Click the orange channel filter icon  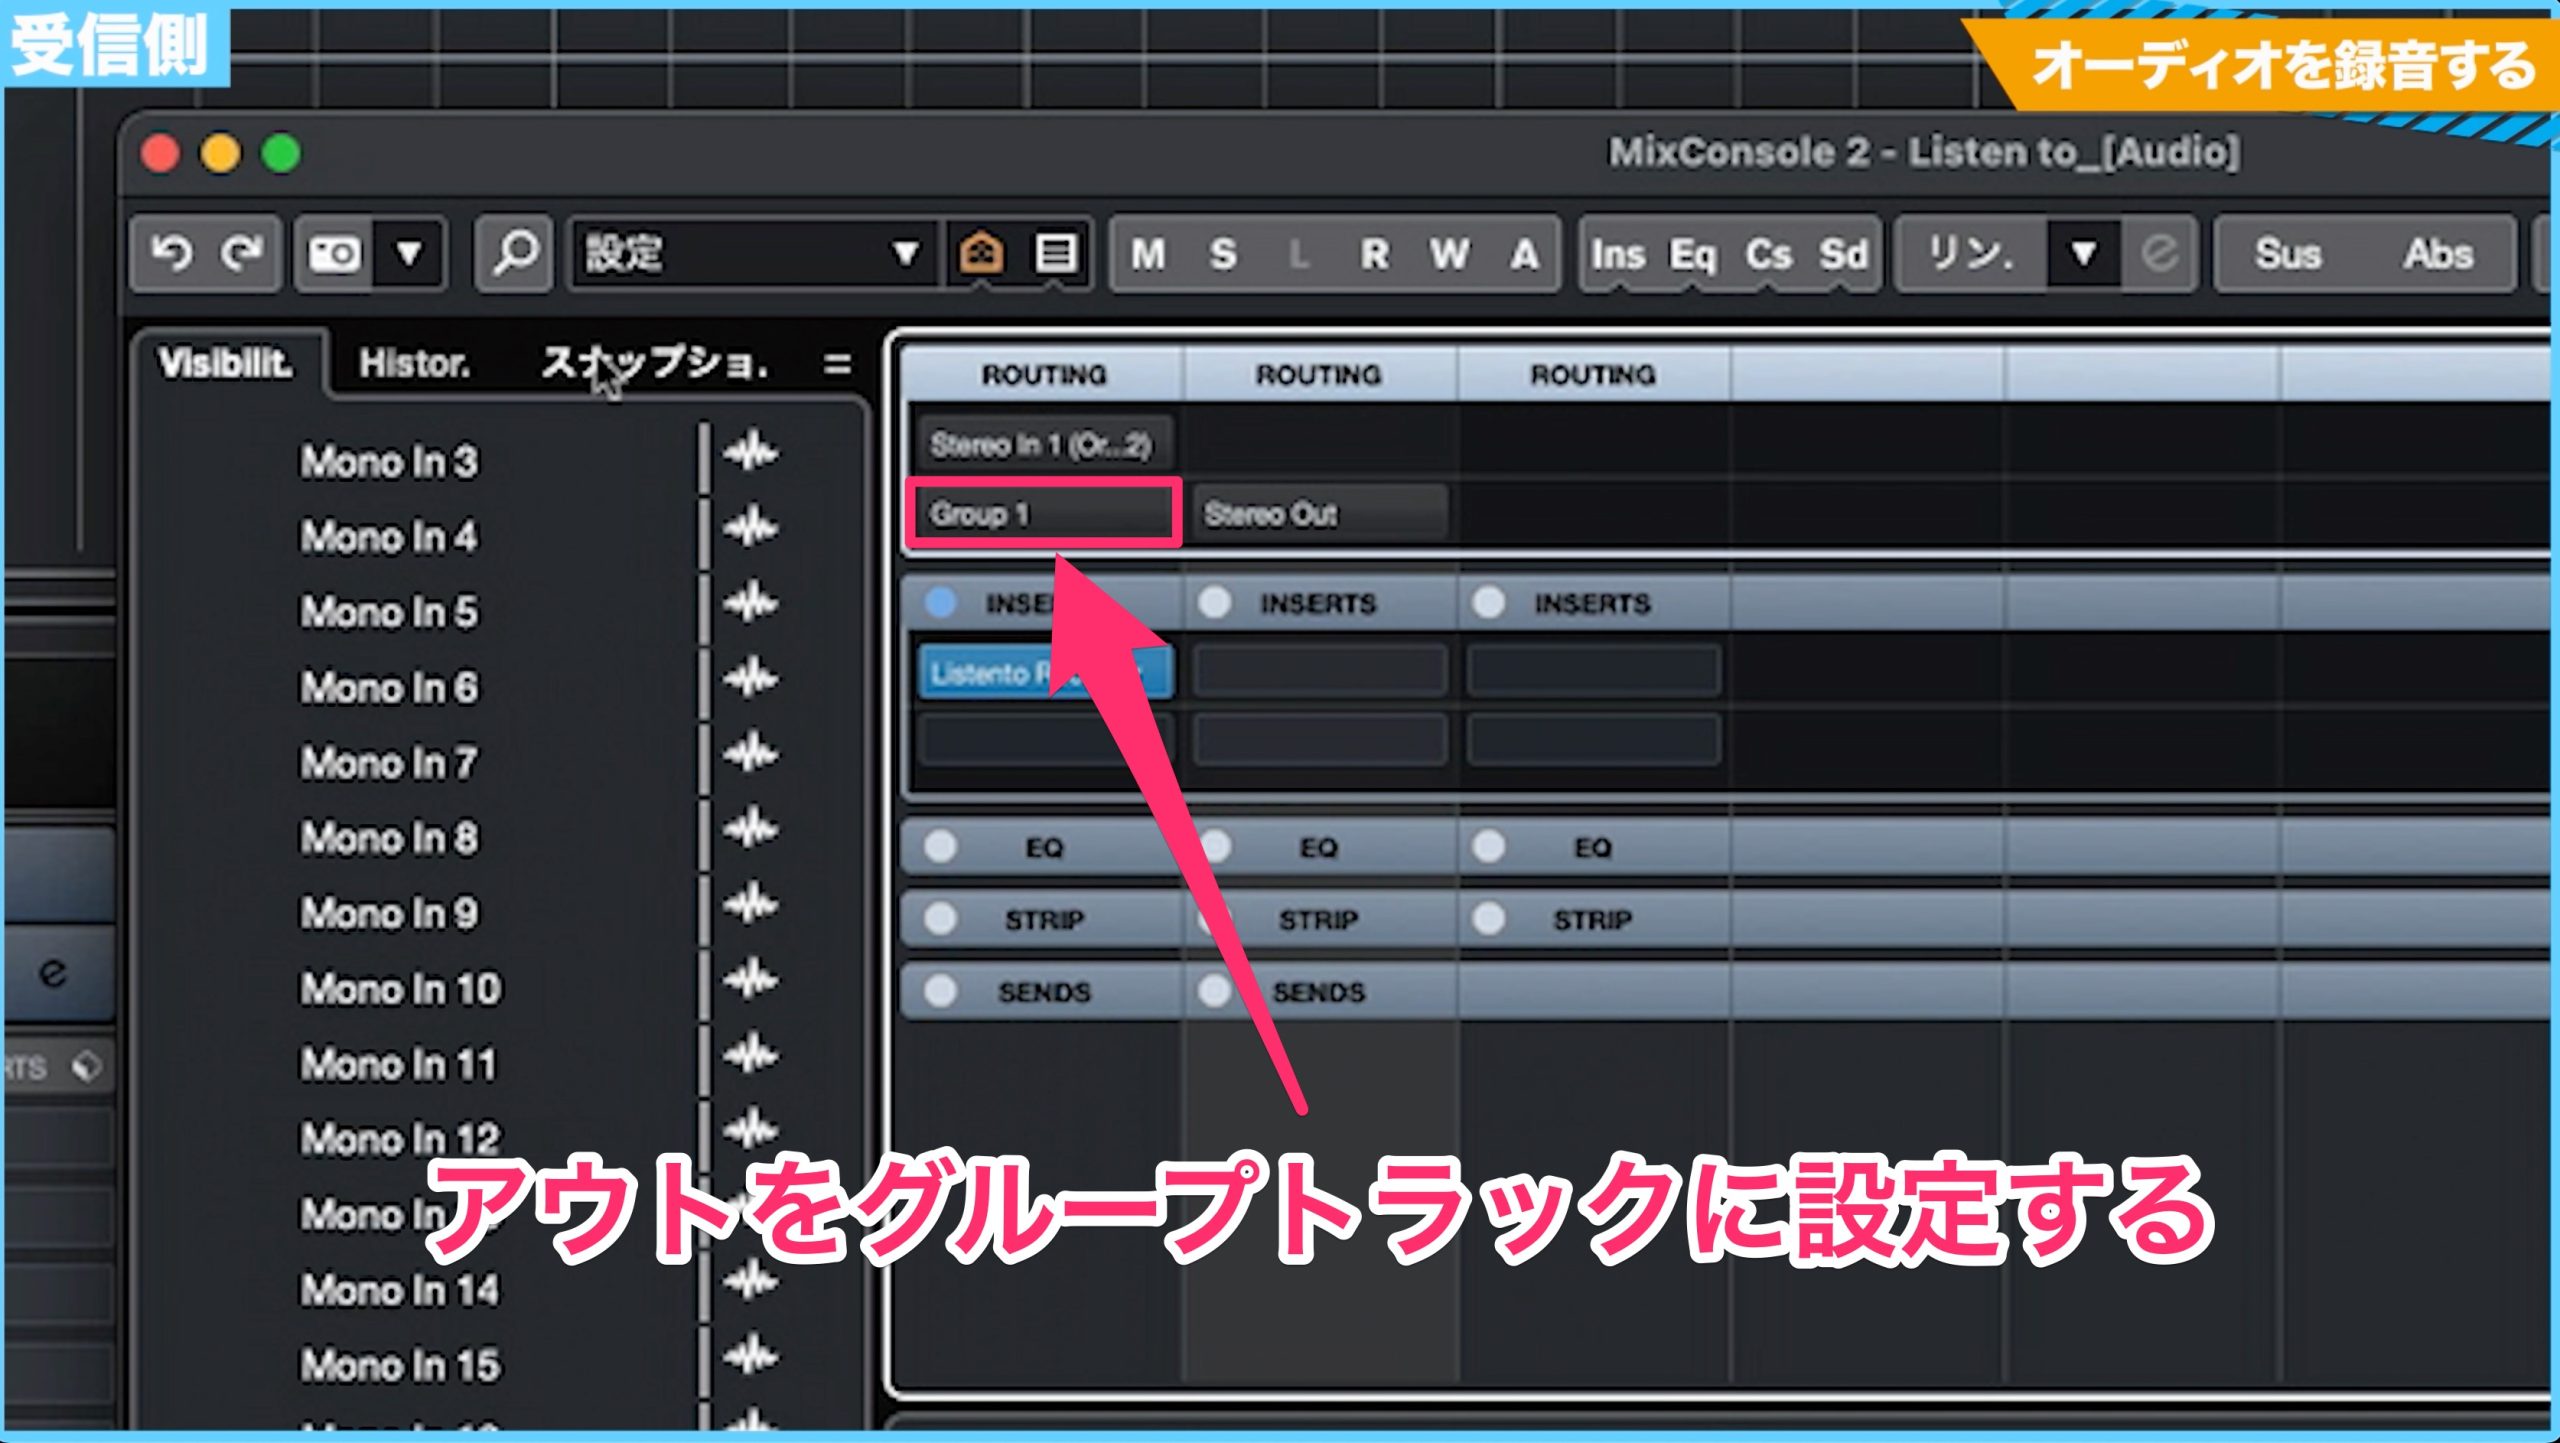point(980,254)
